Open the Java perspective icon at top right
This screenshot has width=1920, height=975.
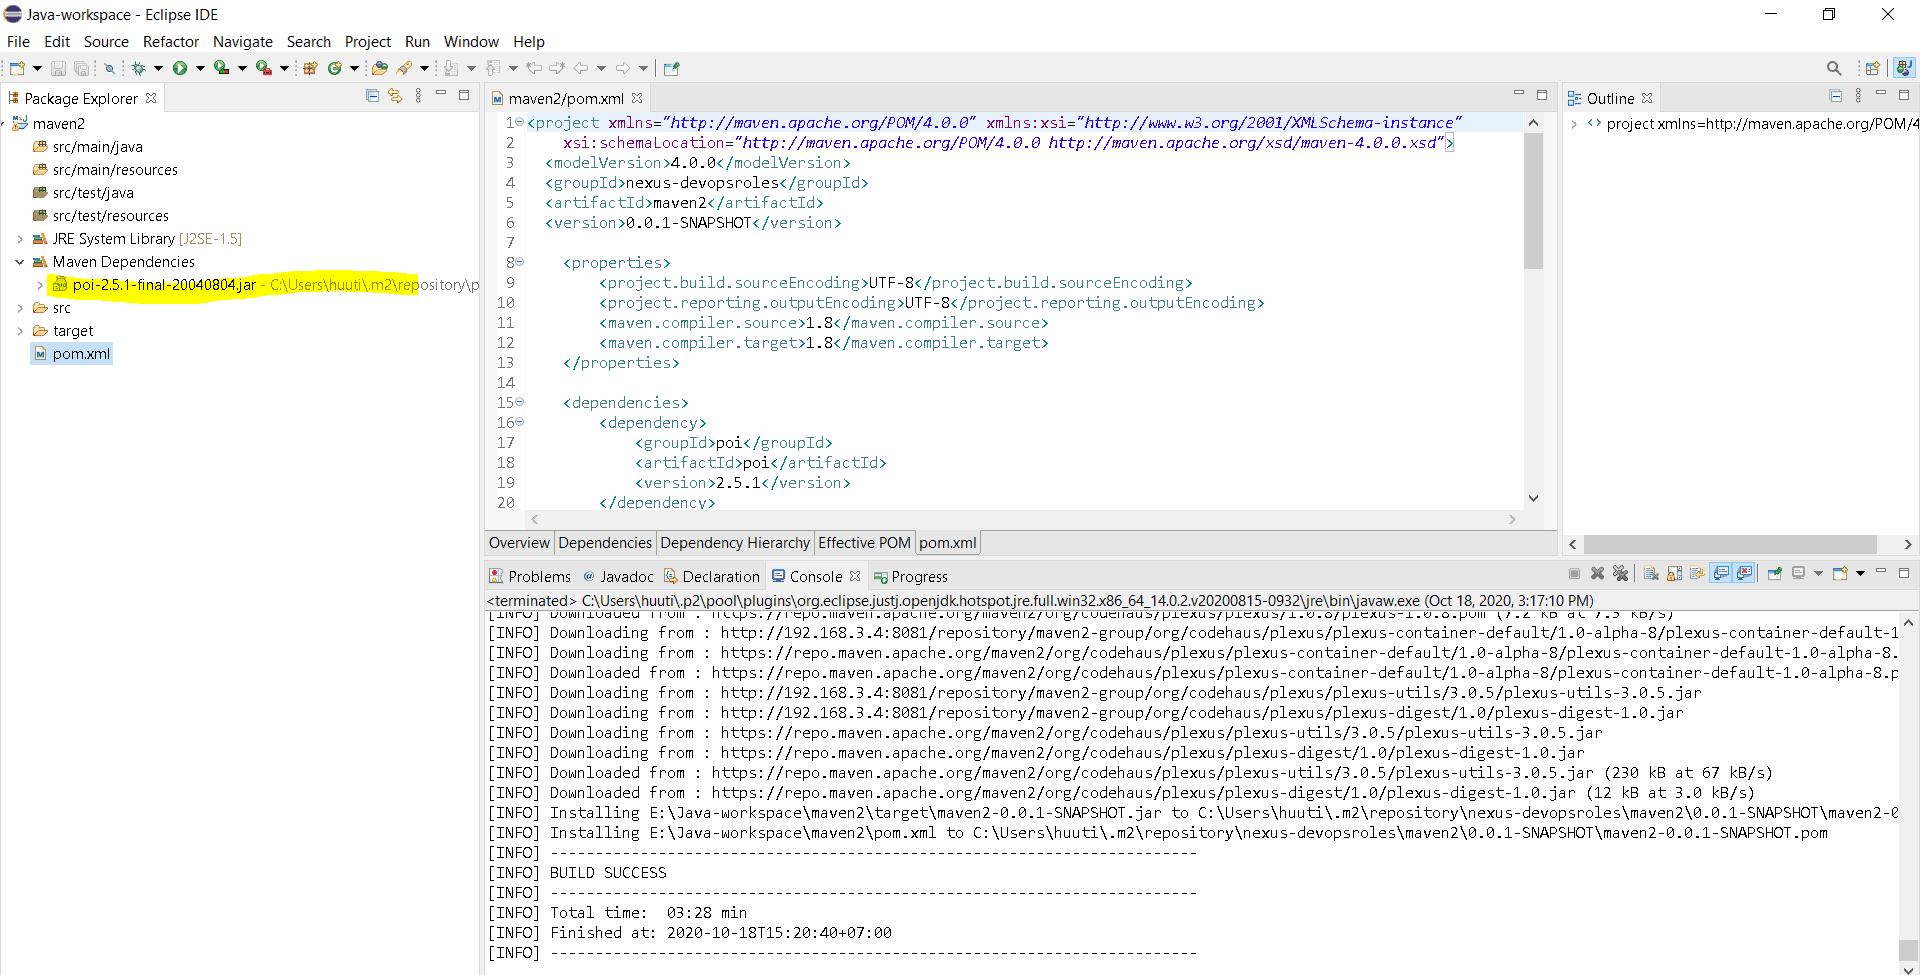[1905, 67]
